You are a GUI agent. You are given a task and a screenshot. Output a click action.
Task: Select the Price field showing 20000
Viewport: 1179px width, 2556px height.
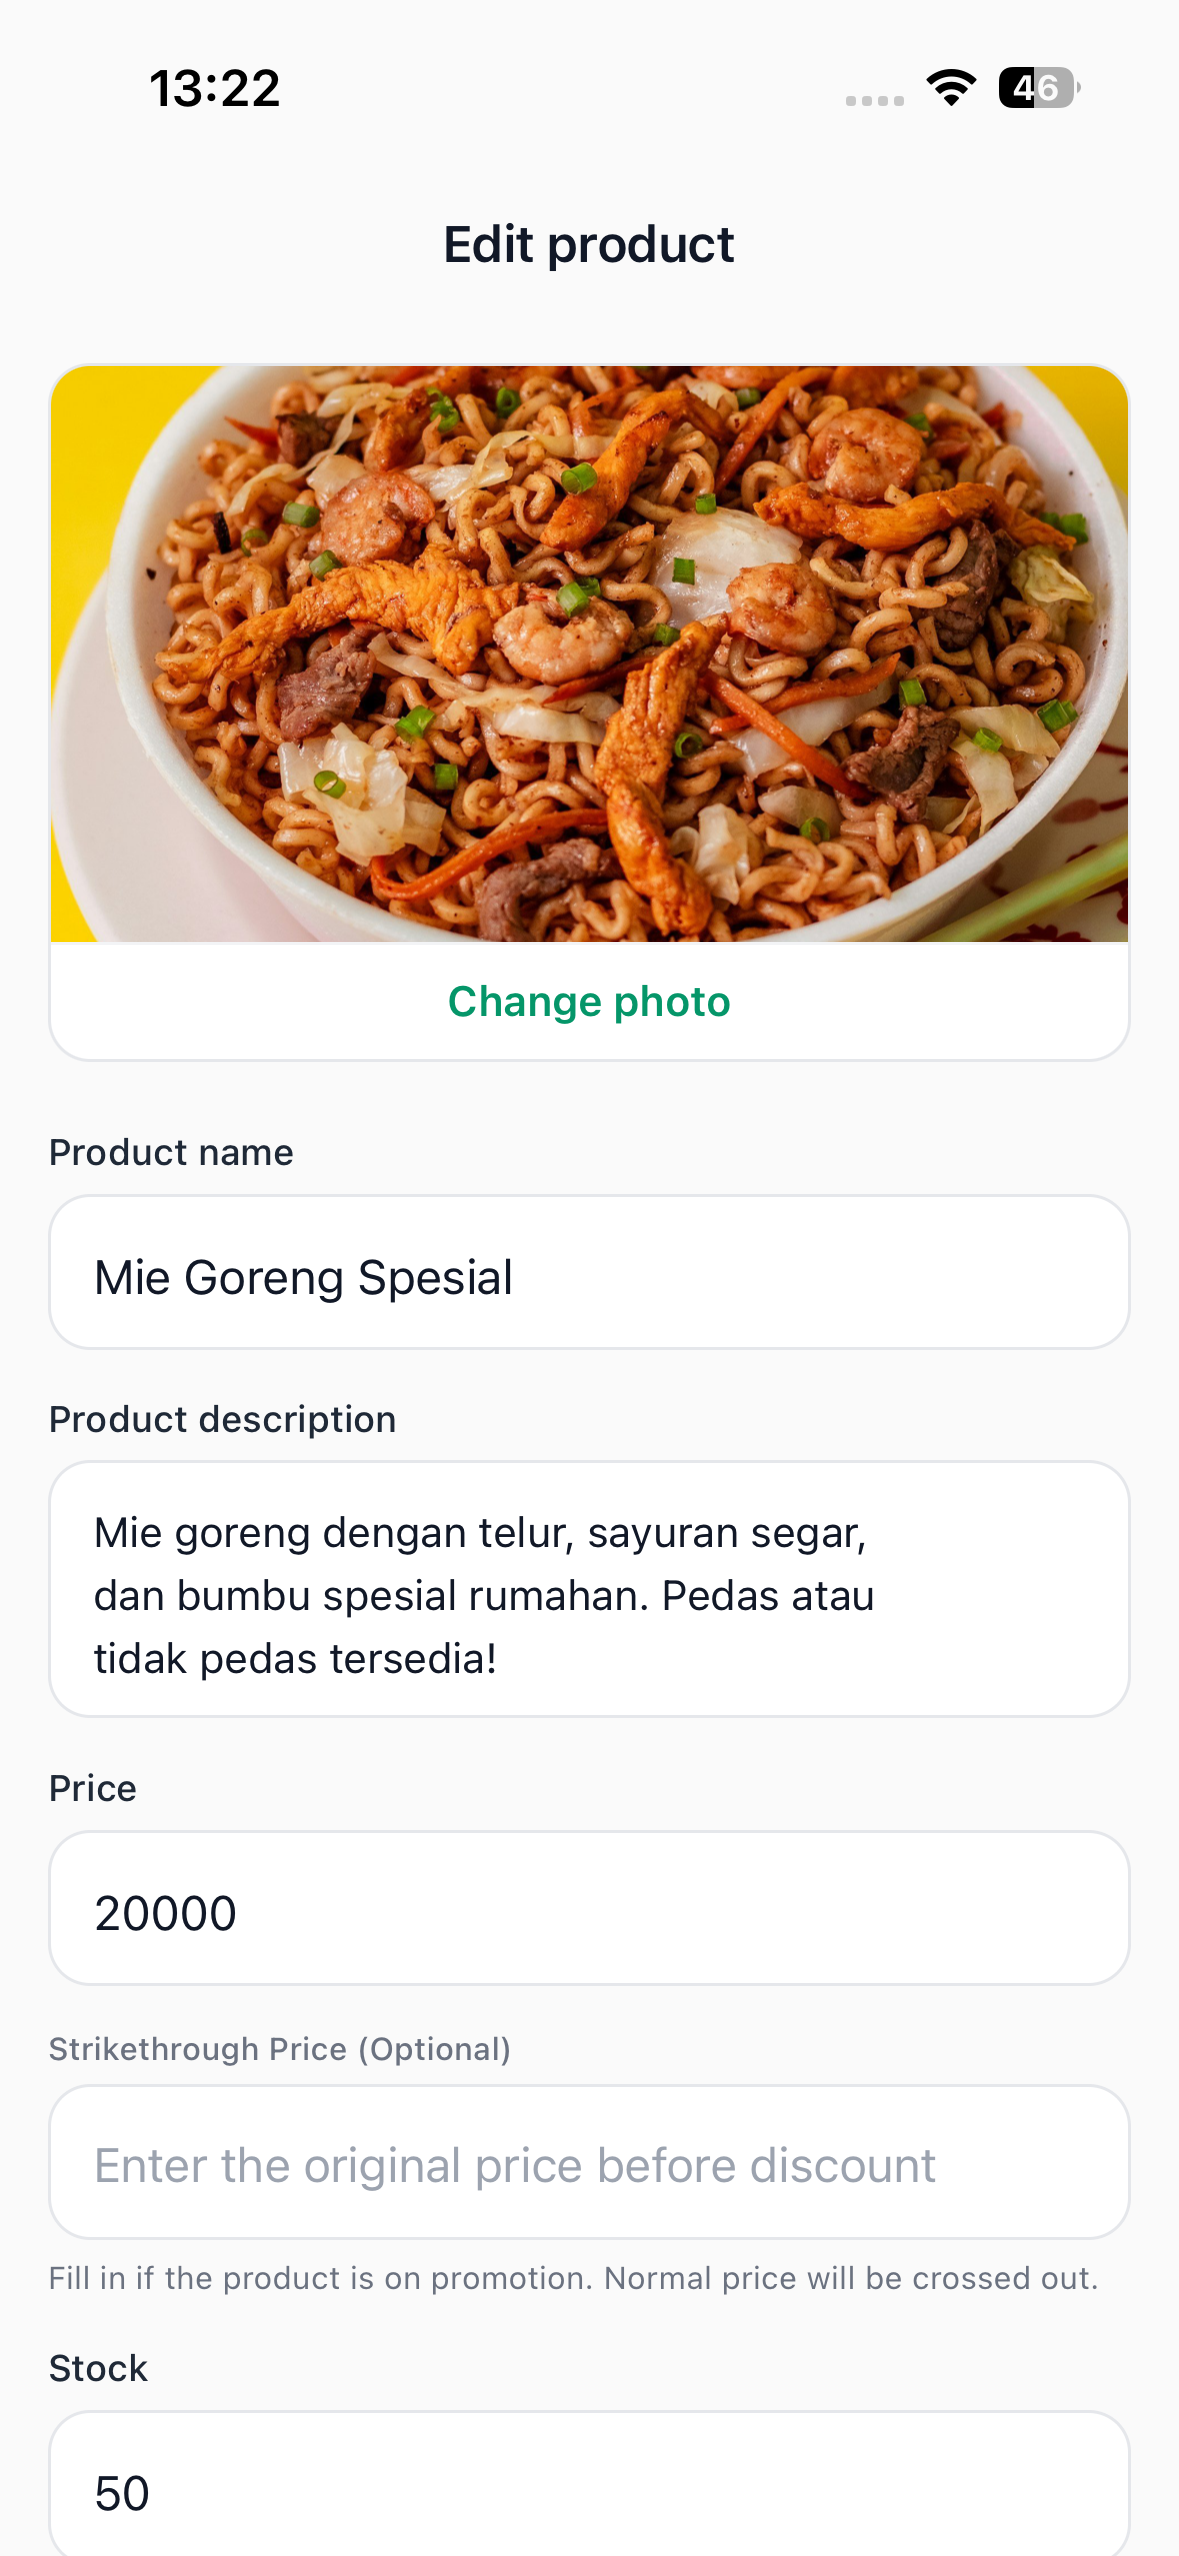589,1908
